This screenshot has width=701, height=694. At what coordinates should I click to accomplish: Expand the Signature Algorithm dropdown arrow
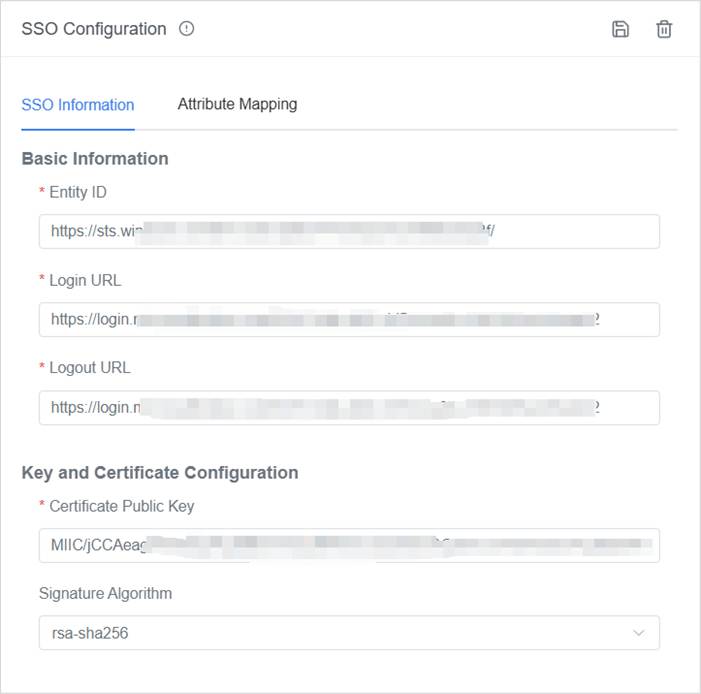pyautogui.click(x=639, y=633)
